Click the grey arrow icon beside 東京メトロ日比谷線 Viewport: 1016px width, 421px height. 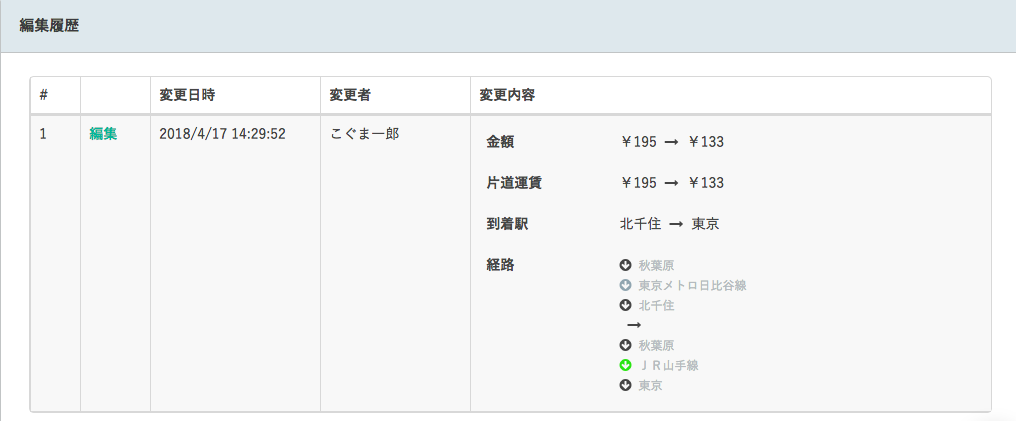tap(625, 285)
